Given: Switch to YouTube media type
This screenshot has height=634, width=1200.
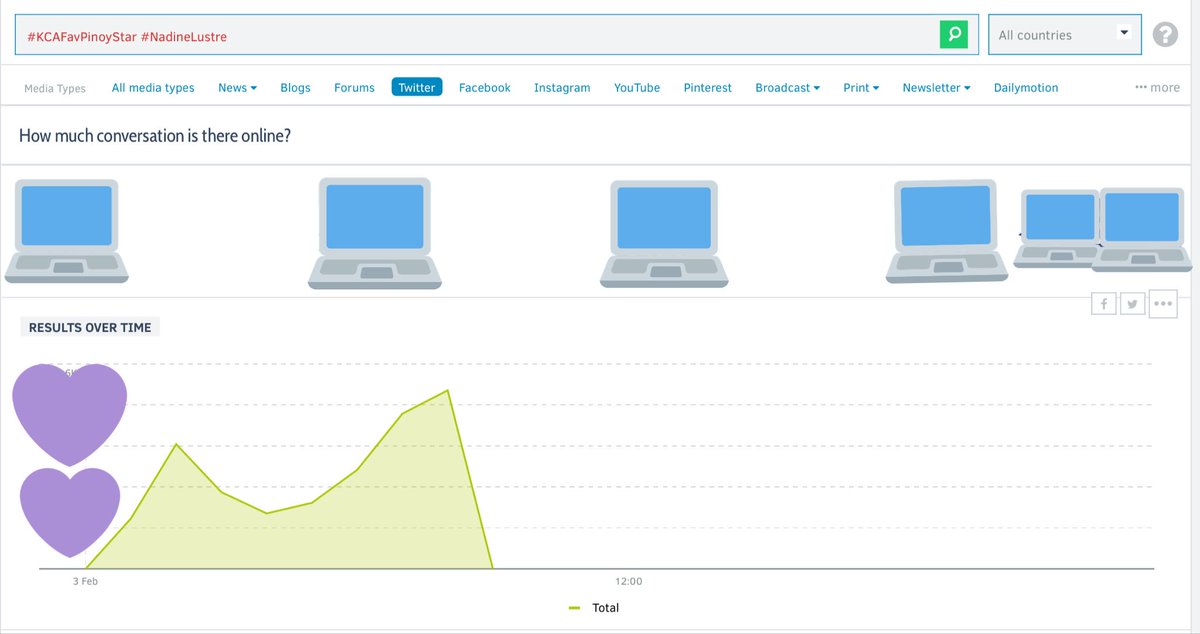Looking at the screenshot, I should pos(637,88).
